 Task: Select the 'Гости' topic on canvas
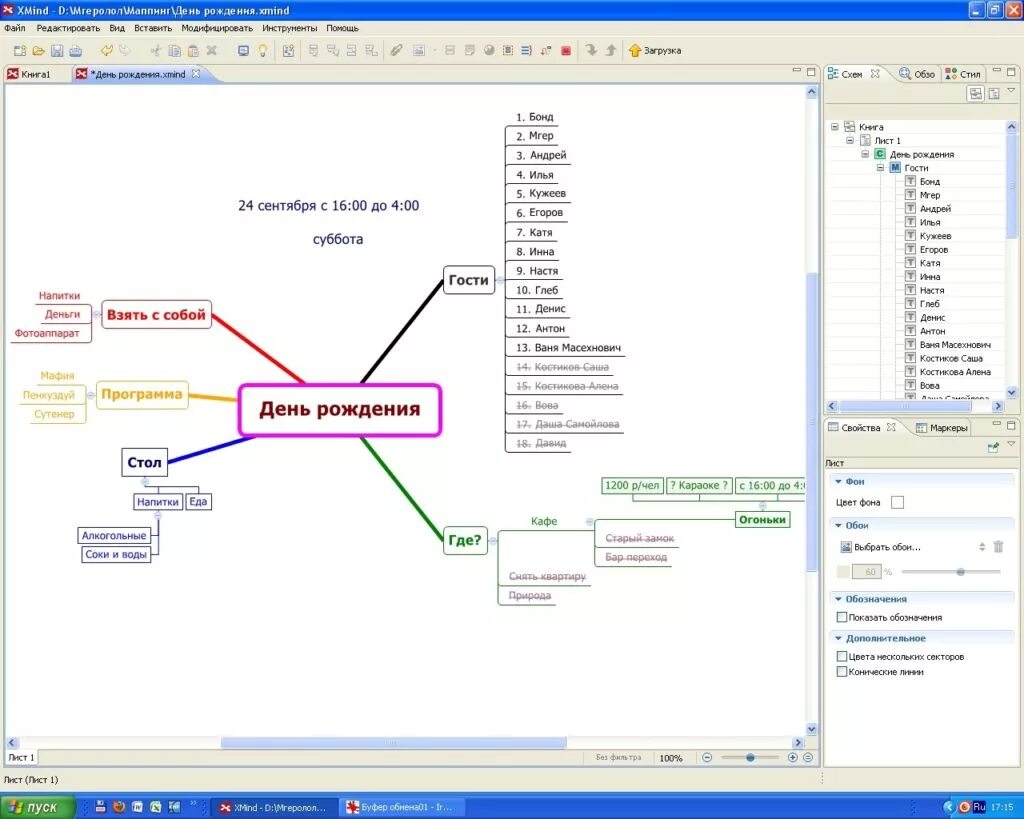click(469, 280)
